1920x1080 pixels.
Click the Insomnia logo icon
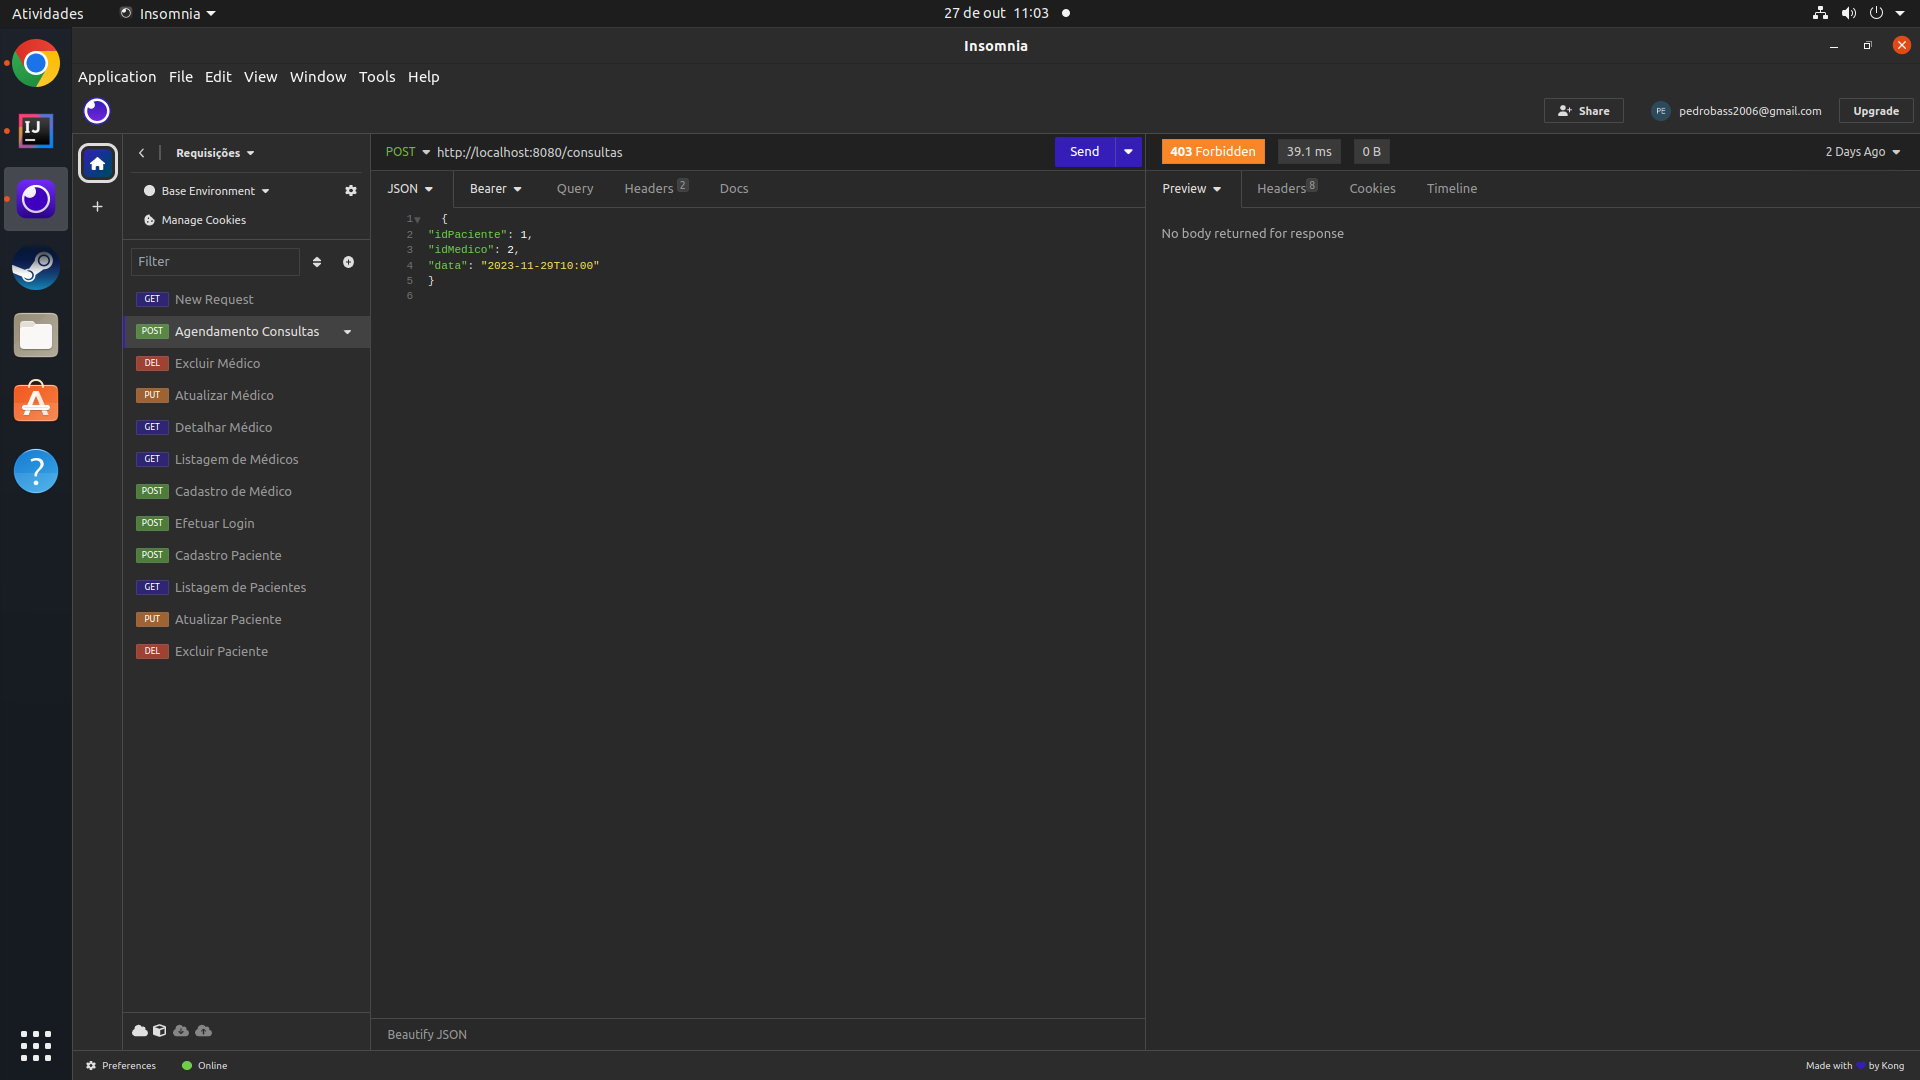(97, 111)
